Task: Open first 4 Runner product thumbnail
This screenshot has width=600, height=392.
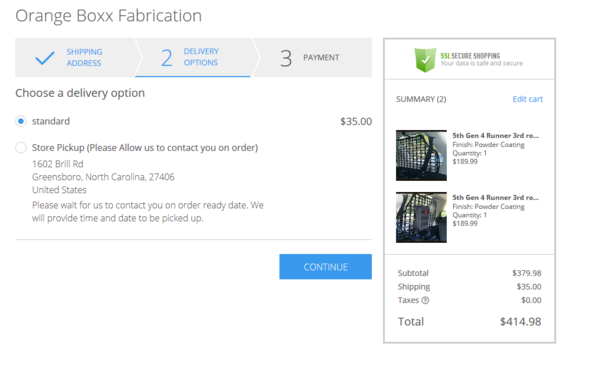Action: (x=421, y=155)
